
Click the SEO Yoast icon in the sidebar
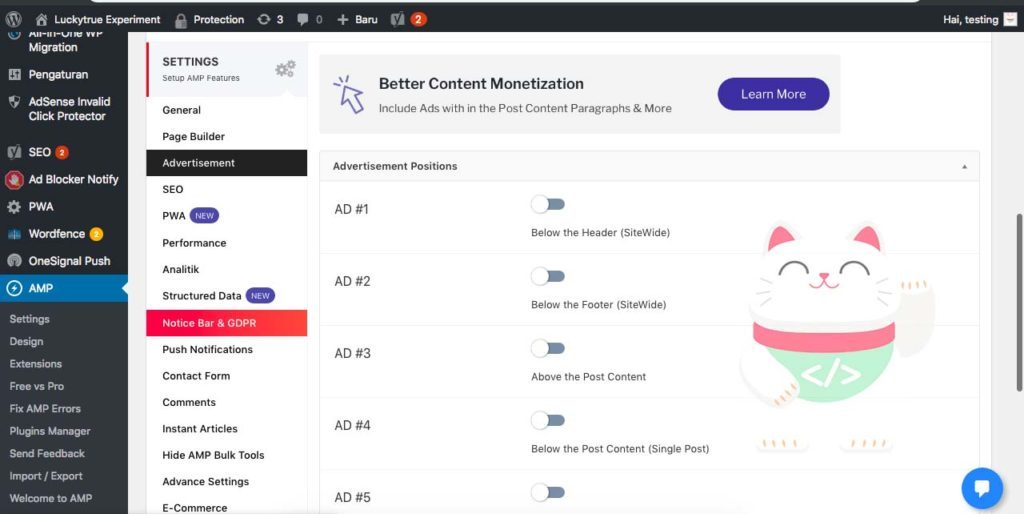click(x=14, y=152)
